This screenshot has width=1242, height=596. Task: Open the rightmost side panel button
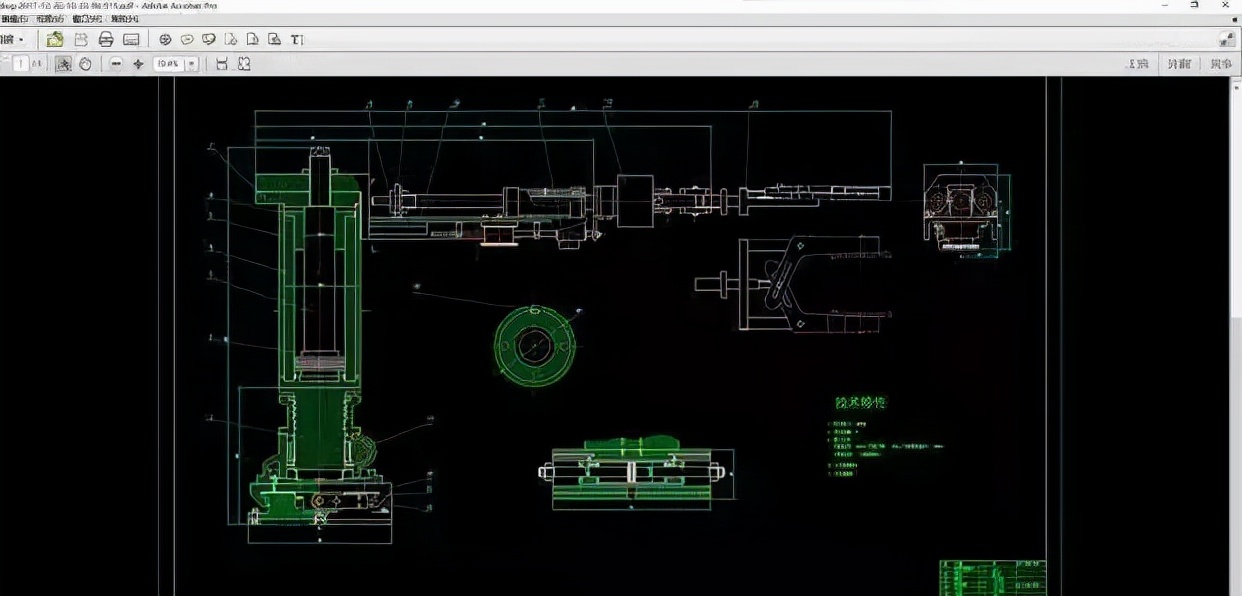pos(1221,64)
